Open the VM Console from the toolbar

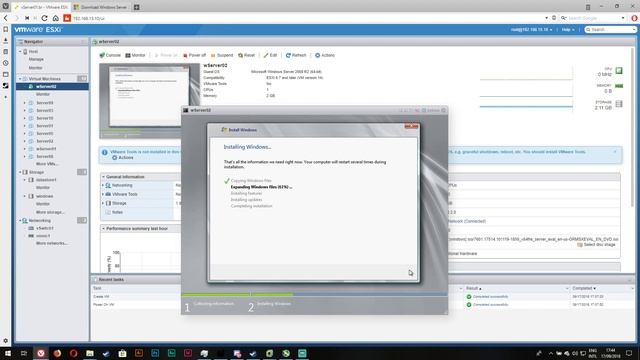[x=110, y=55]
